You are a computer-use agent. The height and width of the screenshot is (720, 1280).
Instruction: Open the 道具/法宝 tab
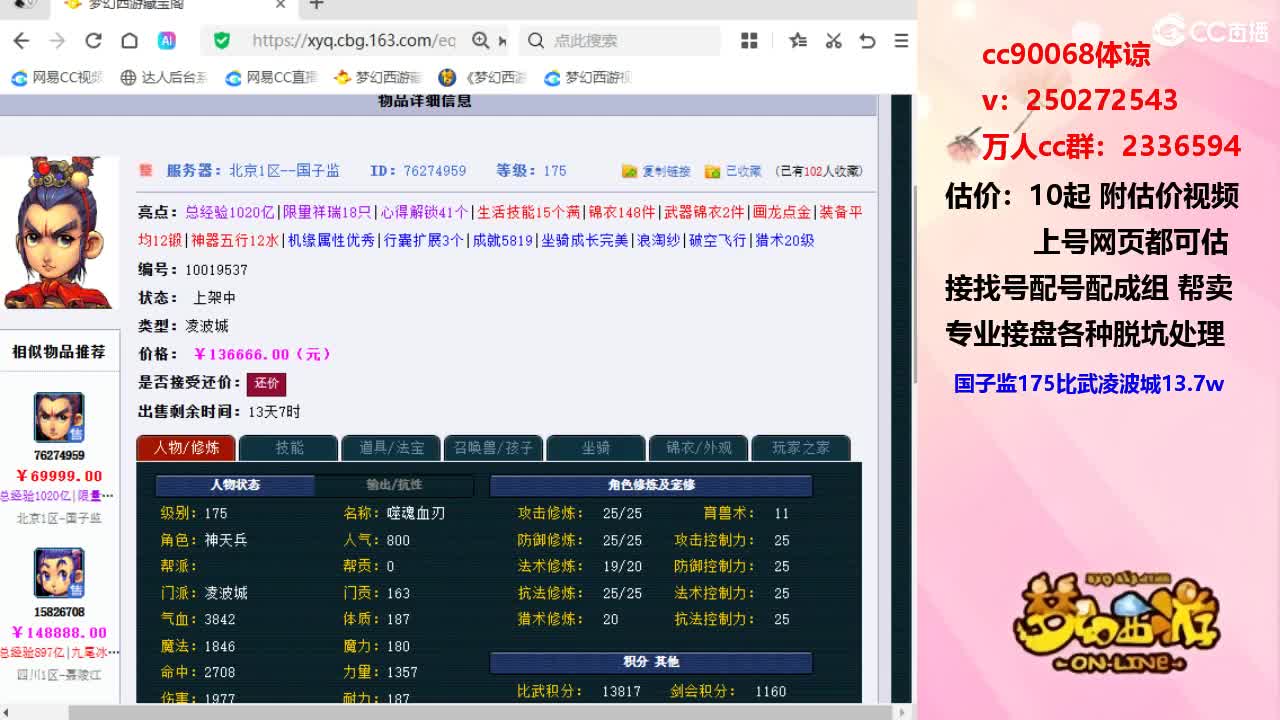click(x=391, y=448)
